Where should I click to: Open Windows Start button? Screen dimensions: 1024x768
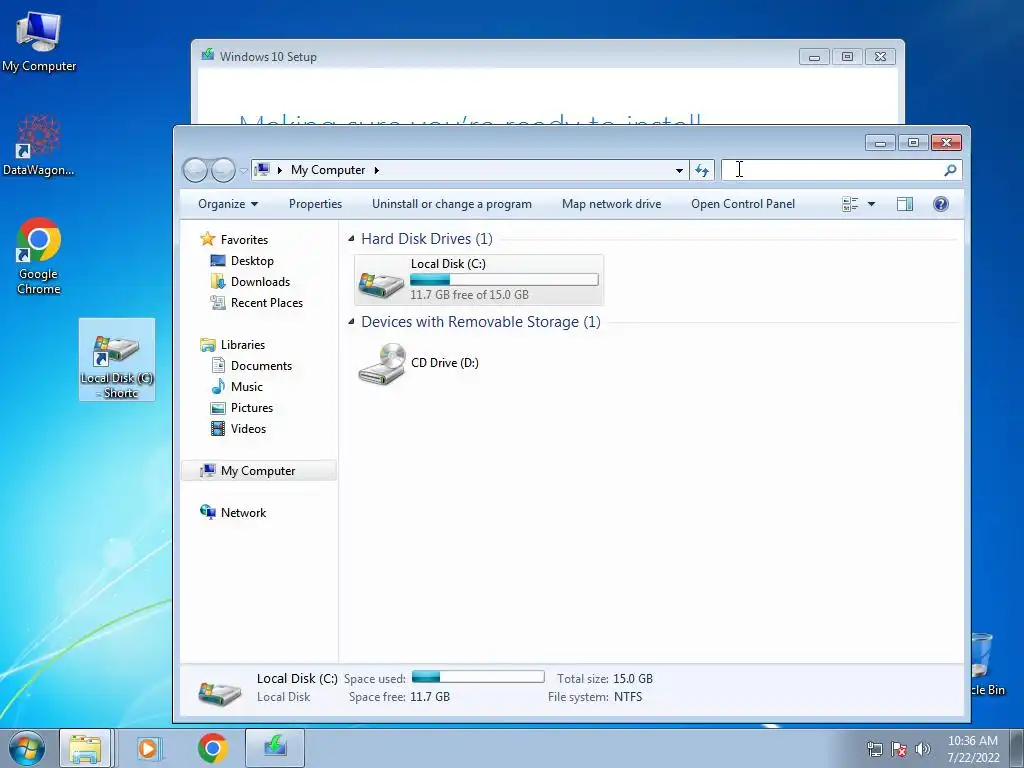27,748
